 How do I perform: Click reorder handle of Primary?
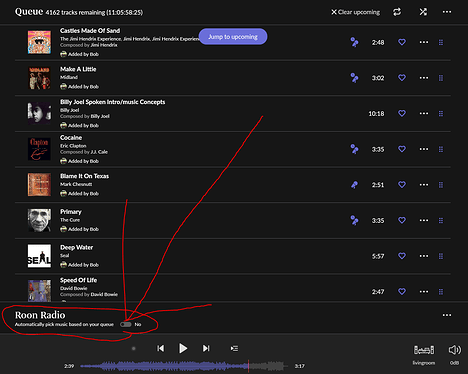click(441, 221)
